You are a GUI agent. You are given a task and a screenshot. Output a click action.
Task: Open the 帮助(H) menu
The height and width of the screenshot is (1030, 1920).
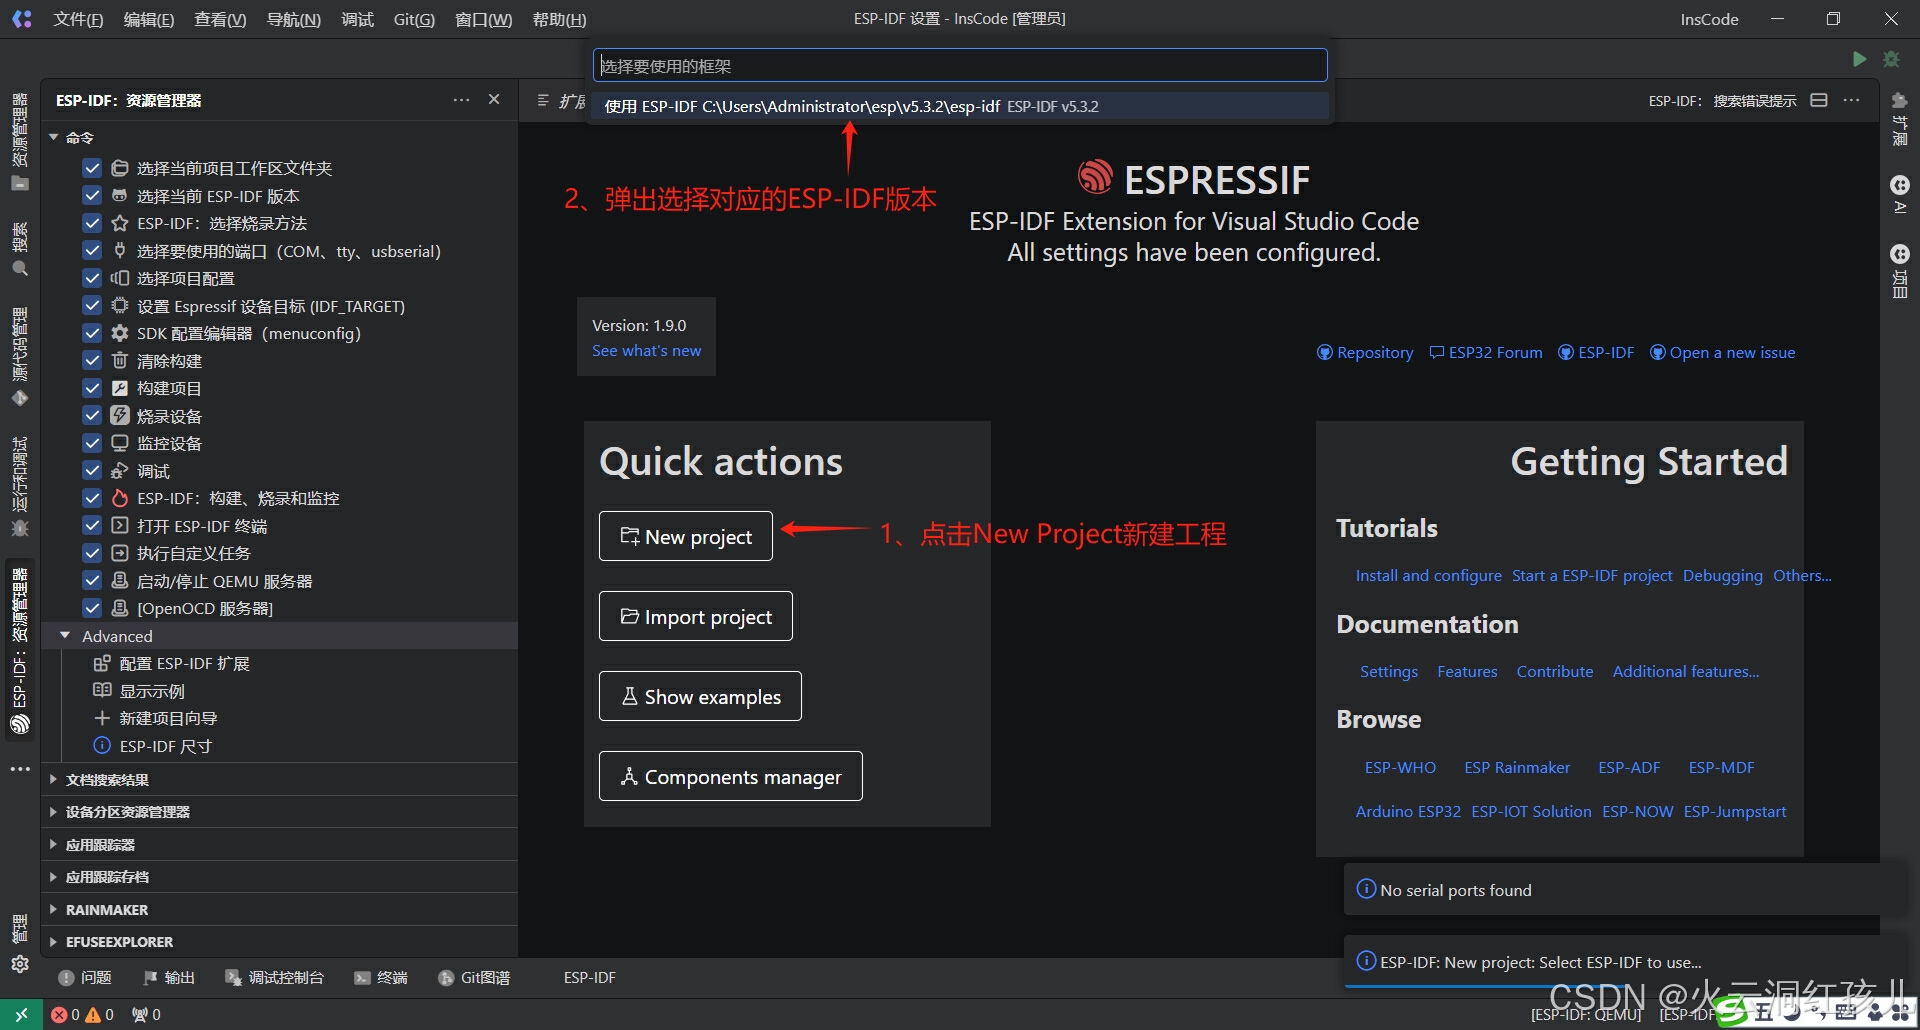[x=559, y=19]
